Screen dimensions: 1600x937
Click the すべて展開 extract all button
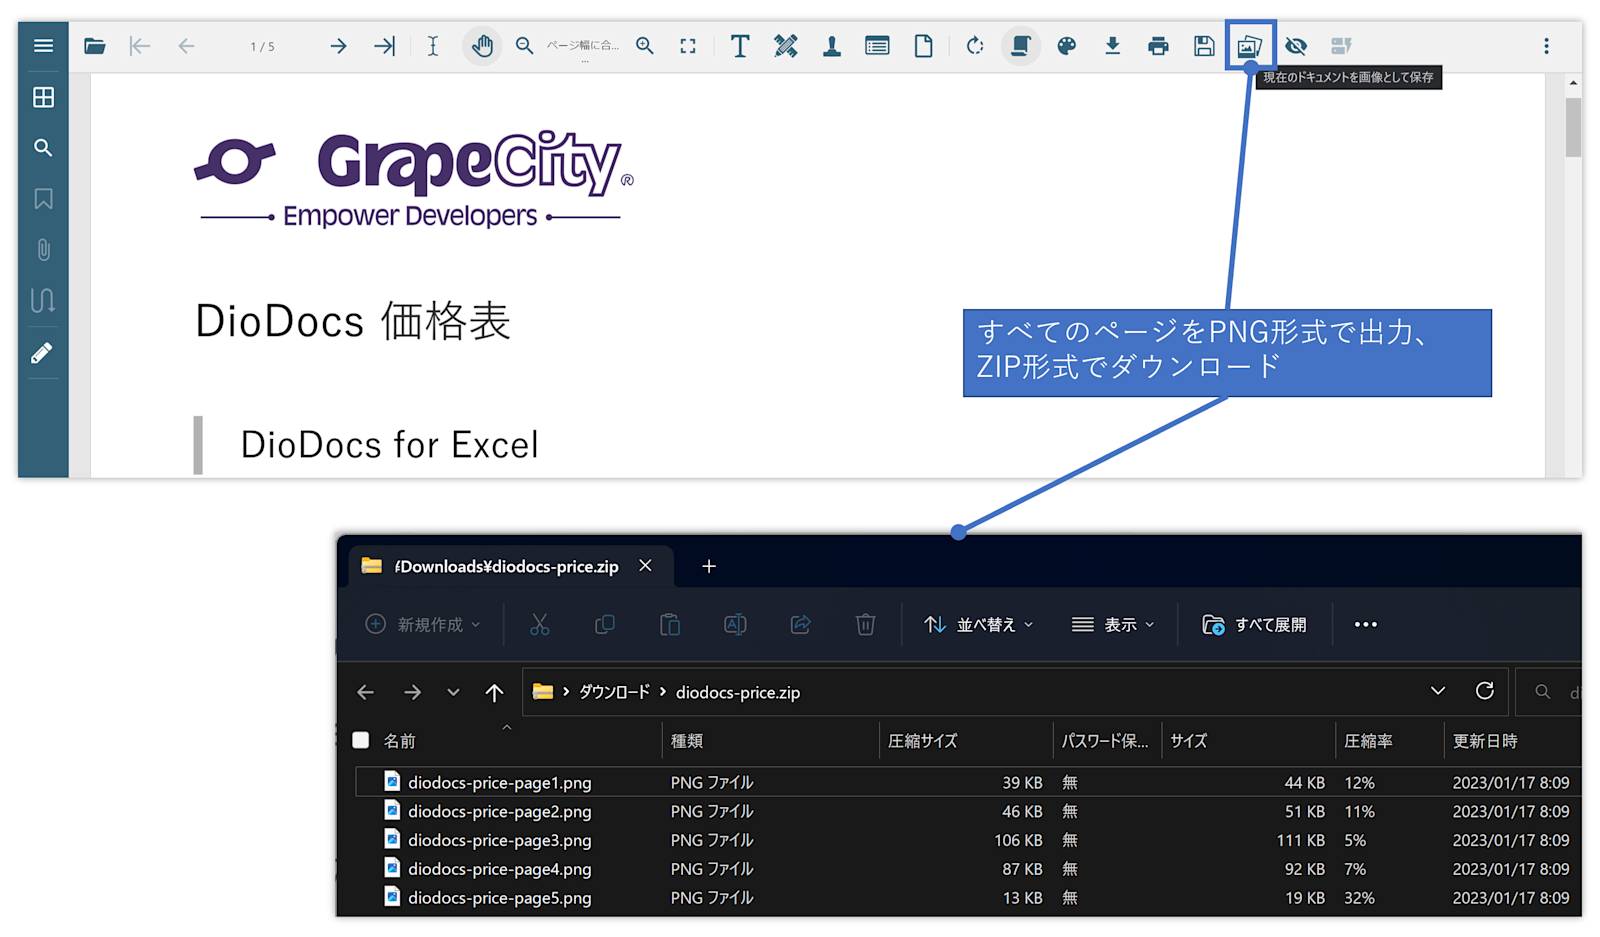click(1255, 625)
